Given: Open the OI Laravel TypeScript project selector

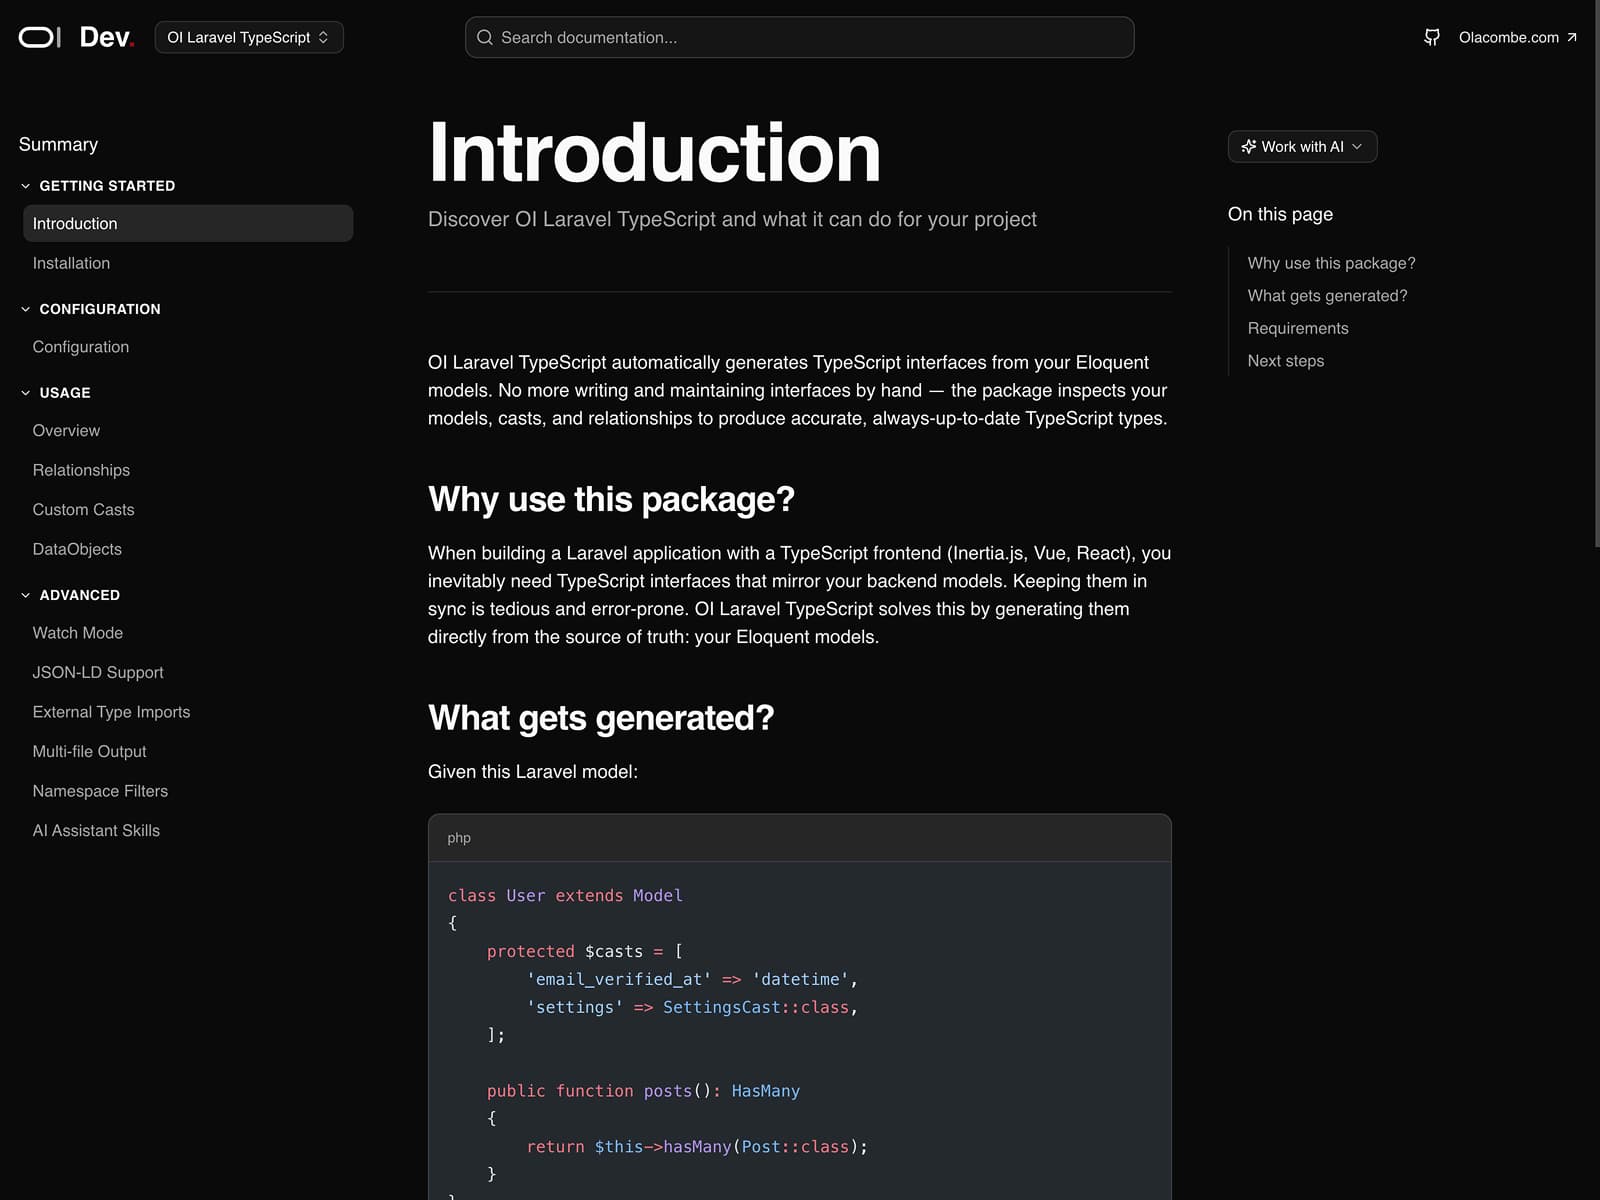Looking at the screenshot, I should pos(249,37).
